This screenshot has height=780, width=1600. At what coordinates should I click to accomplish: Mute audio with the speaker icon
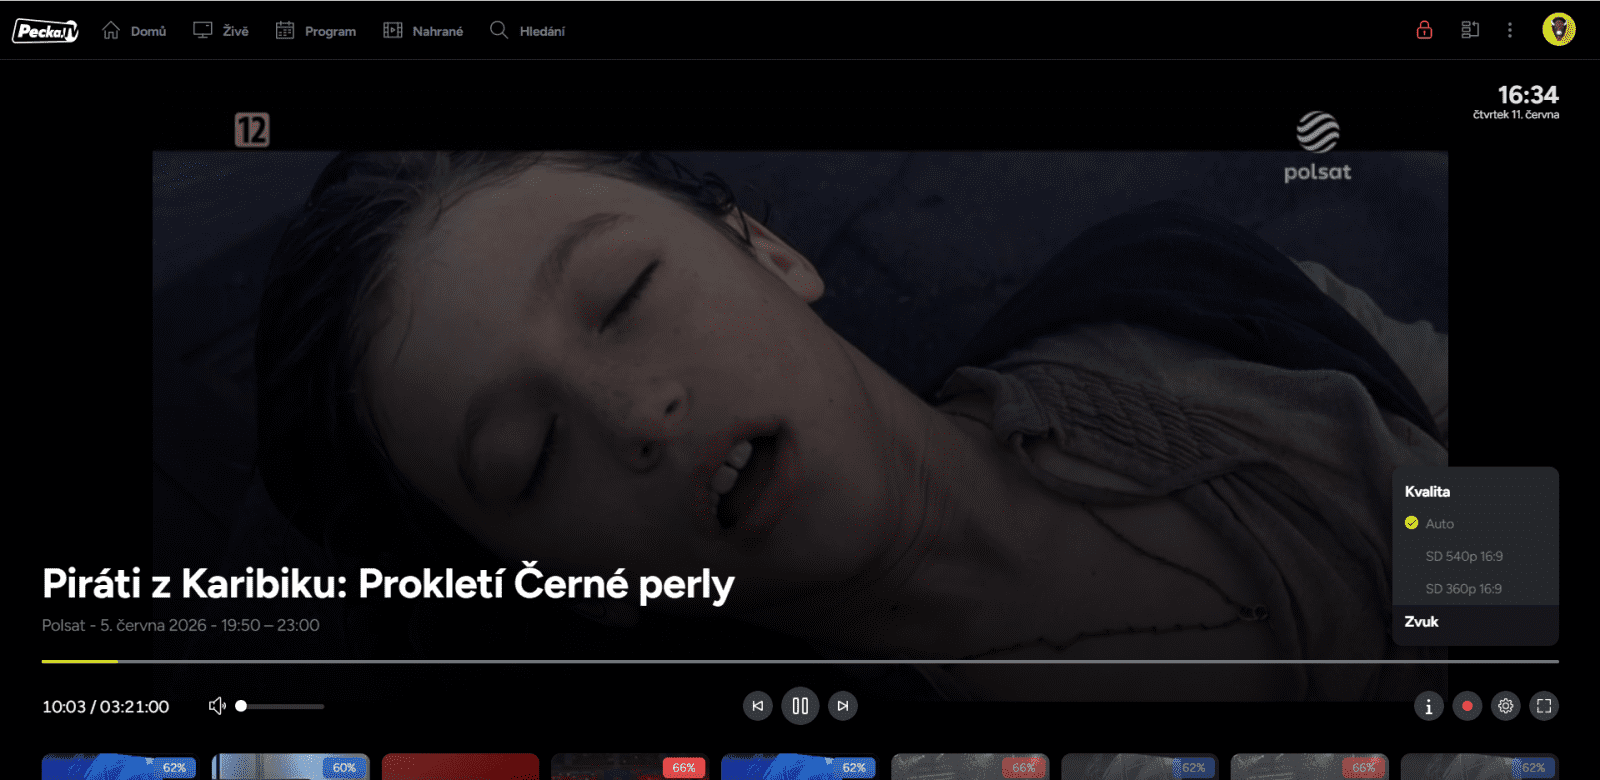[217, 706]
